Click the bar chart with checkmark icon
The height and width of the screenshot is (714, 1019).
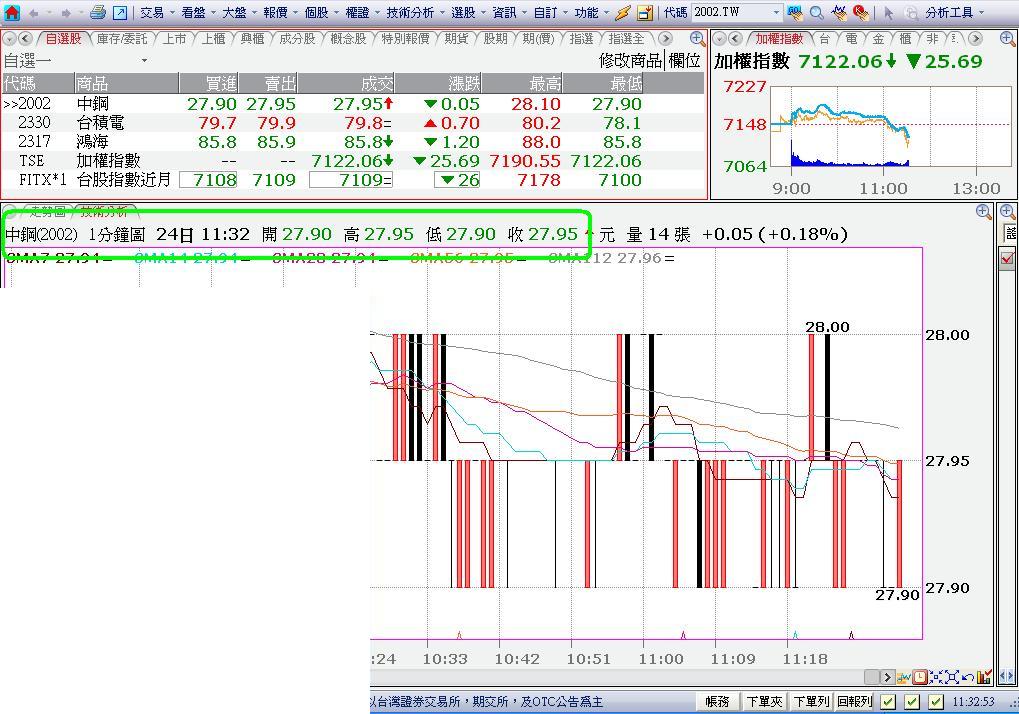tap(984, 678)
